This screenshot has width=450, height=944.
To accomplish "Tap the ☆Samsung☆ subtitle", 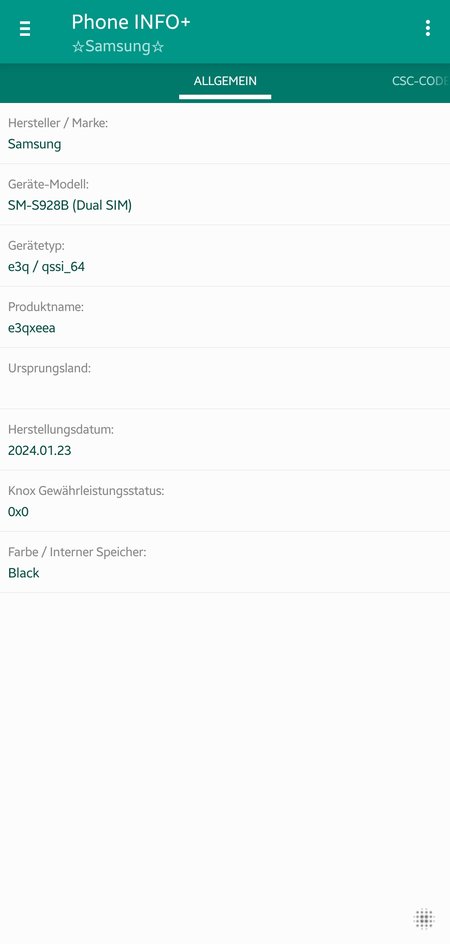I will point(118,47).
